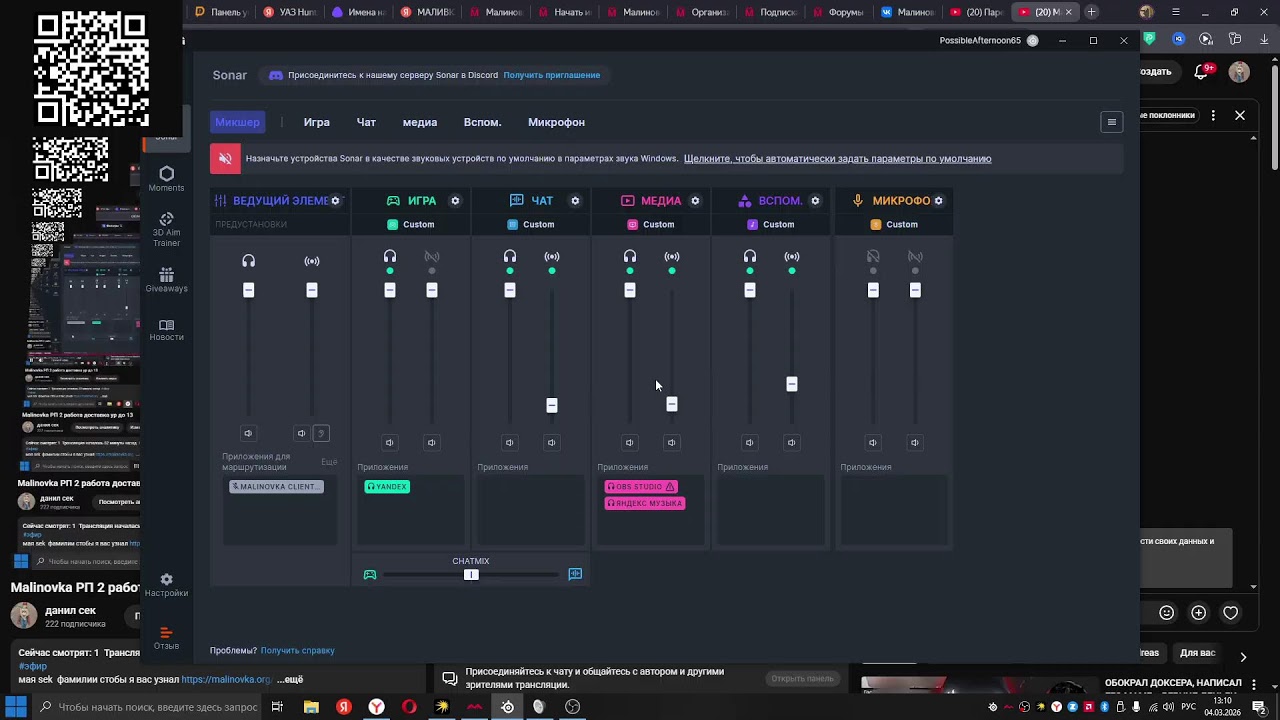Click Вспом. stream volume fader handle
The image size is (1280, 720).
pyautogui.click(x=792, y=384)
